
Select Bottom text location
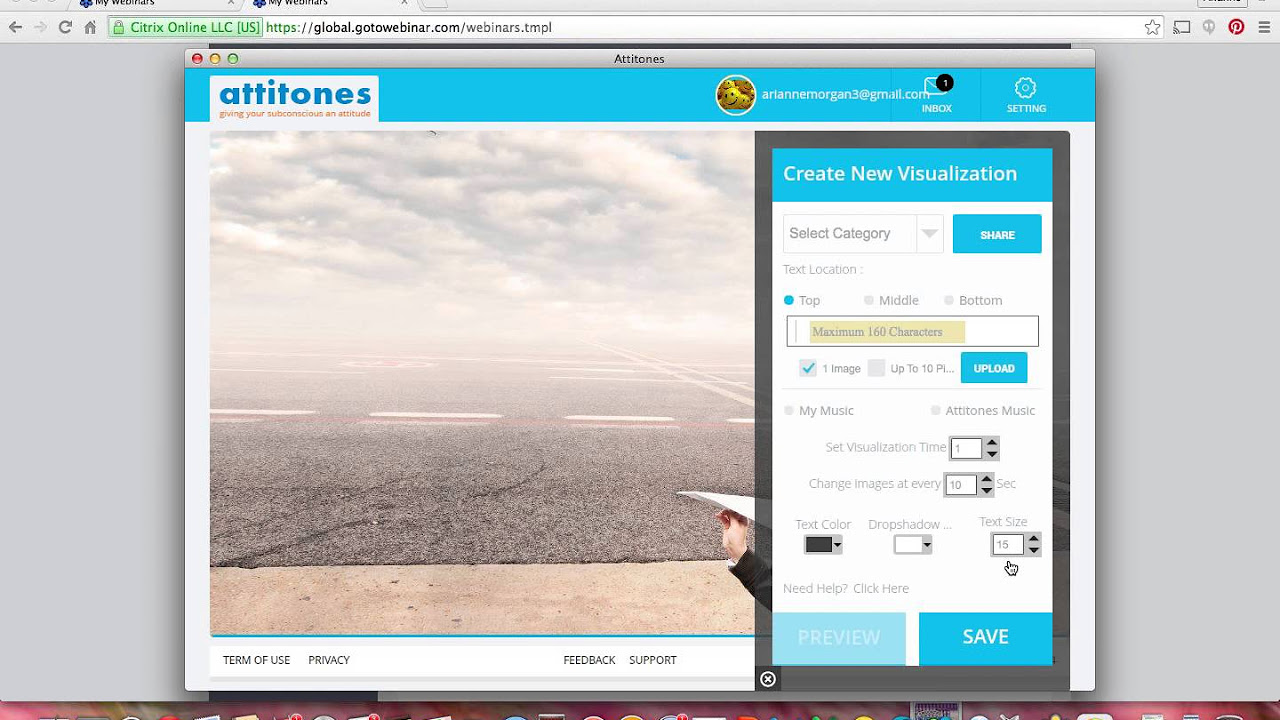click(x=949, y=300)
